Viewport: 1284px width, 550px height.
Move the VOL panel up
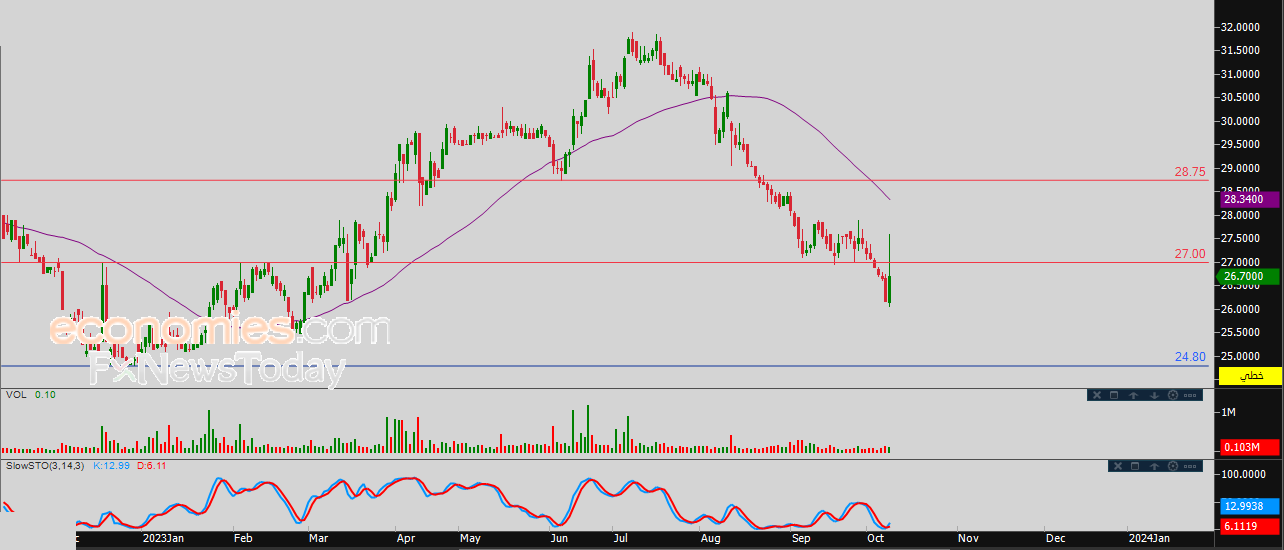(x=1134, y=395)
